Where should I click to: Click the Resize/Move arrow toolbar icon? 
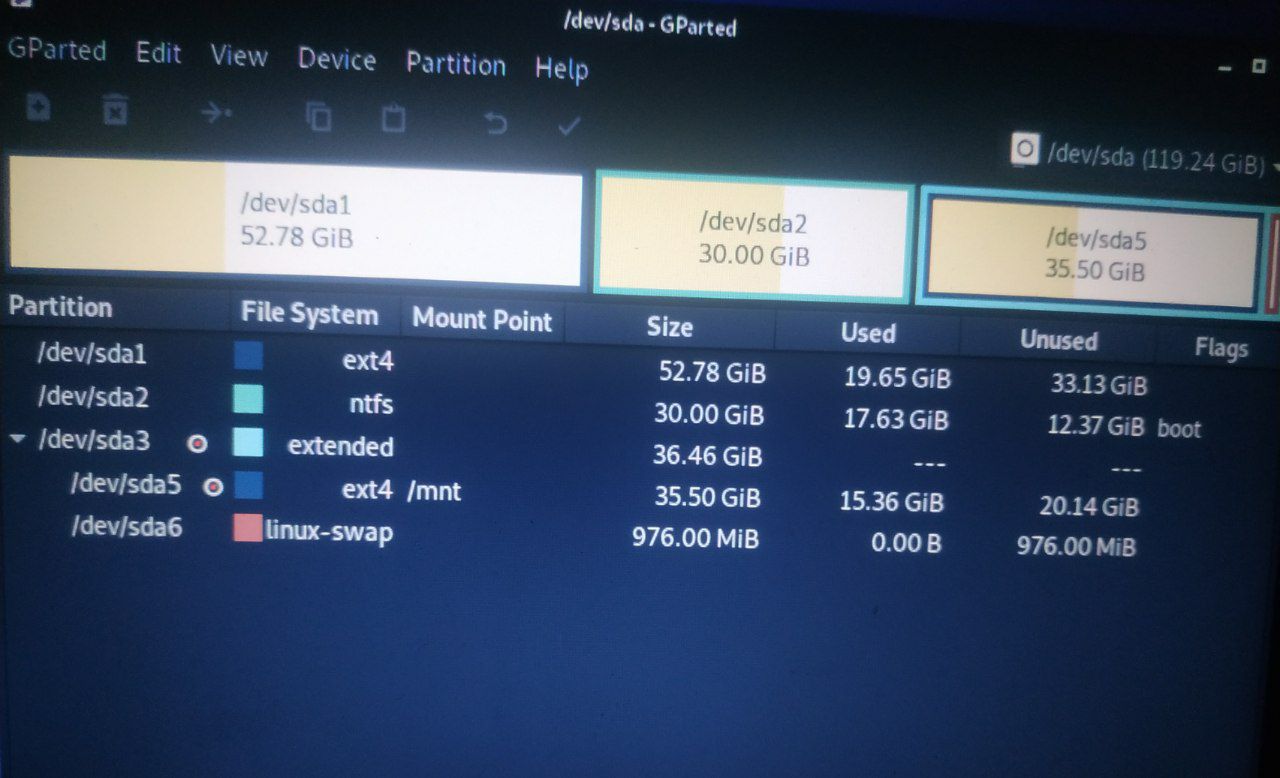click(x=216, y=113)
